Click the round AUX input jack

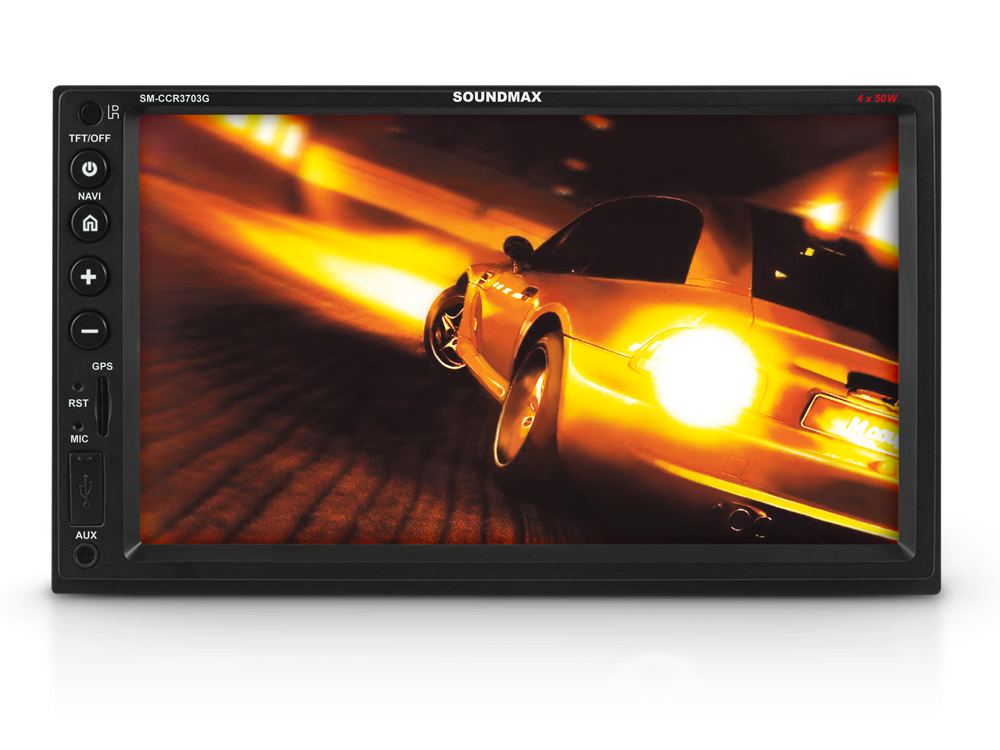coord(86,556)
